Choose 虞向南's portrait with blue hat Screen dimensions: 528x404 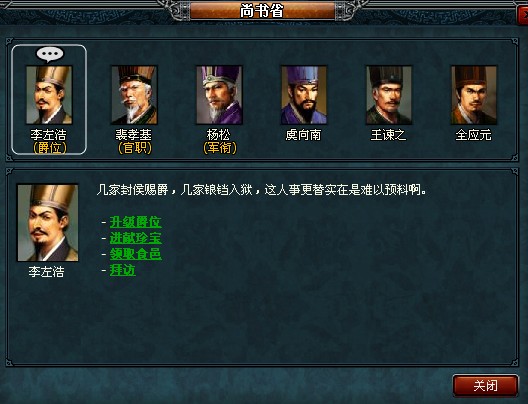(304, 95)
